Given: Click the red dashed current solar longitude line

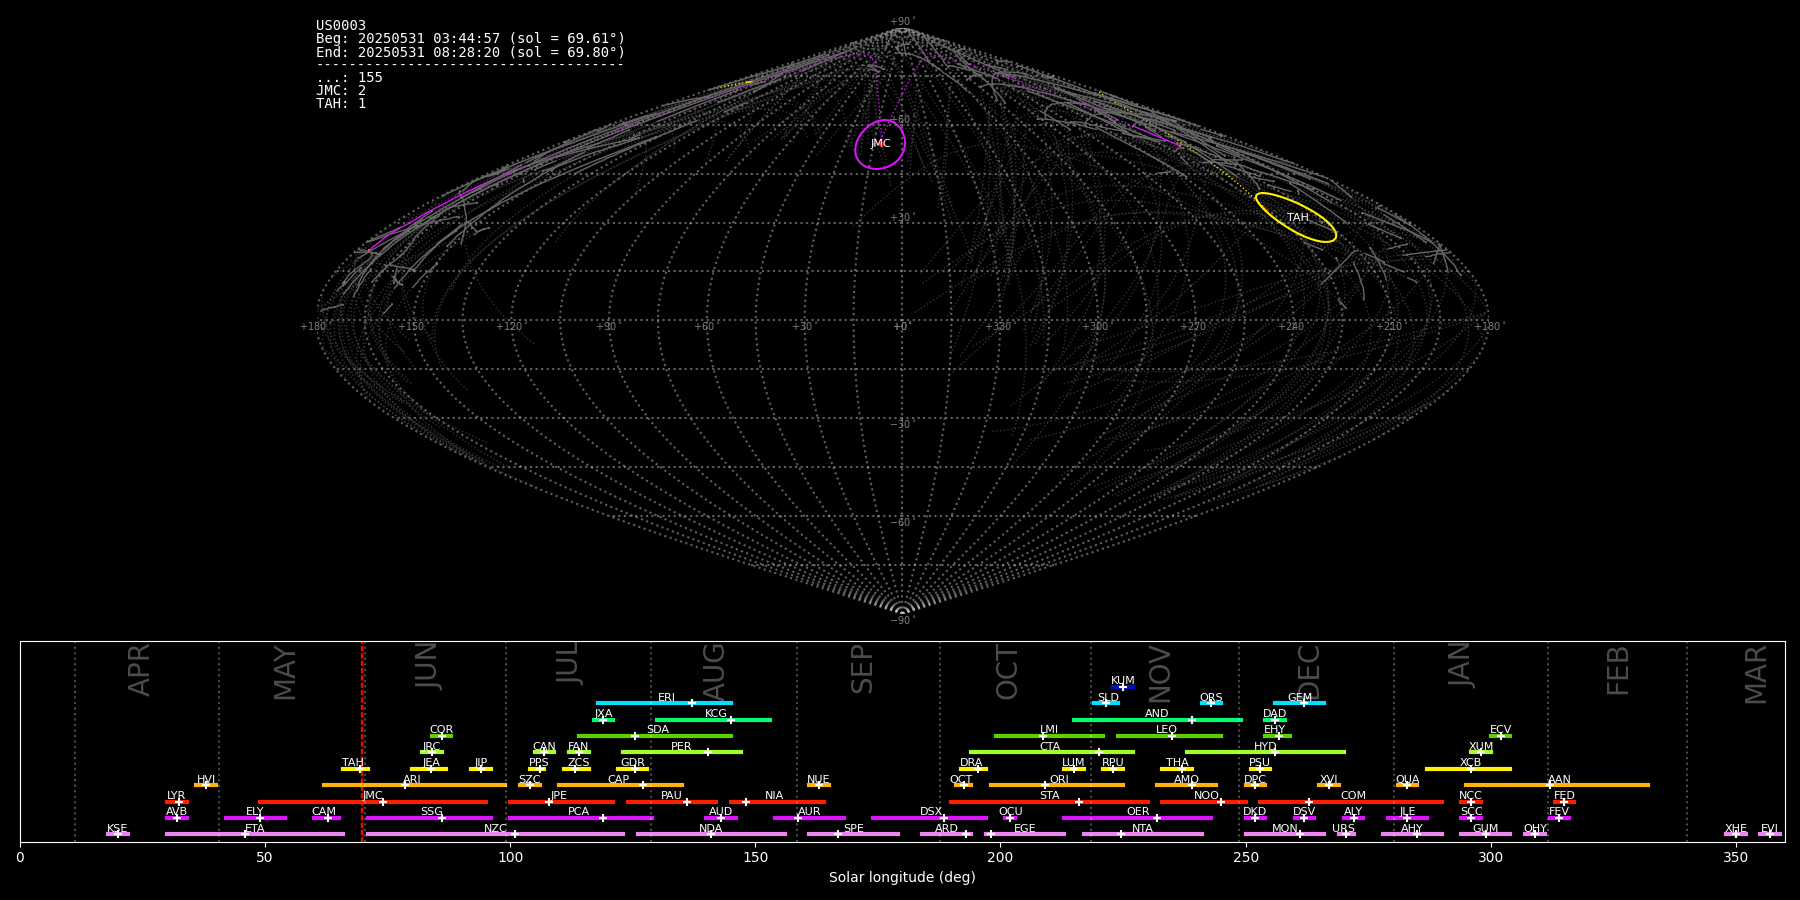Looking at the screenshot, I should pyautogui.click(x=362, y=741).
